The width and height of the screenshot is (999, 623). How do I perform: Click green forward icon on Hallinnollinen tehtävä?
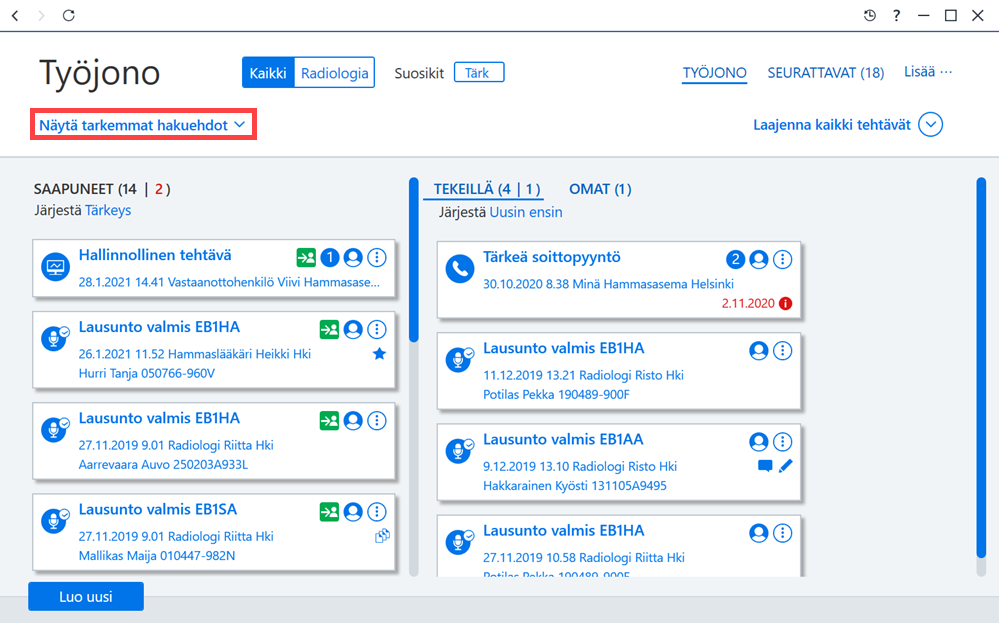pyautogui.click(x=306, y=257)
